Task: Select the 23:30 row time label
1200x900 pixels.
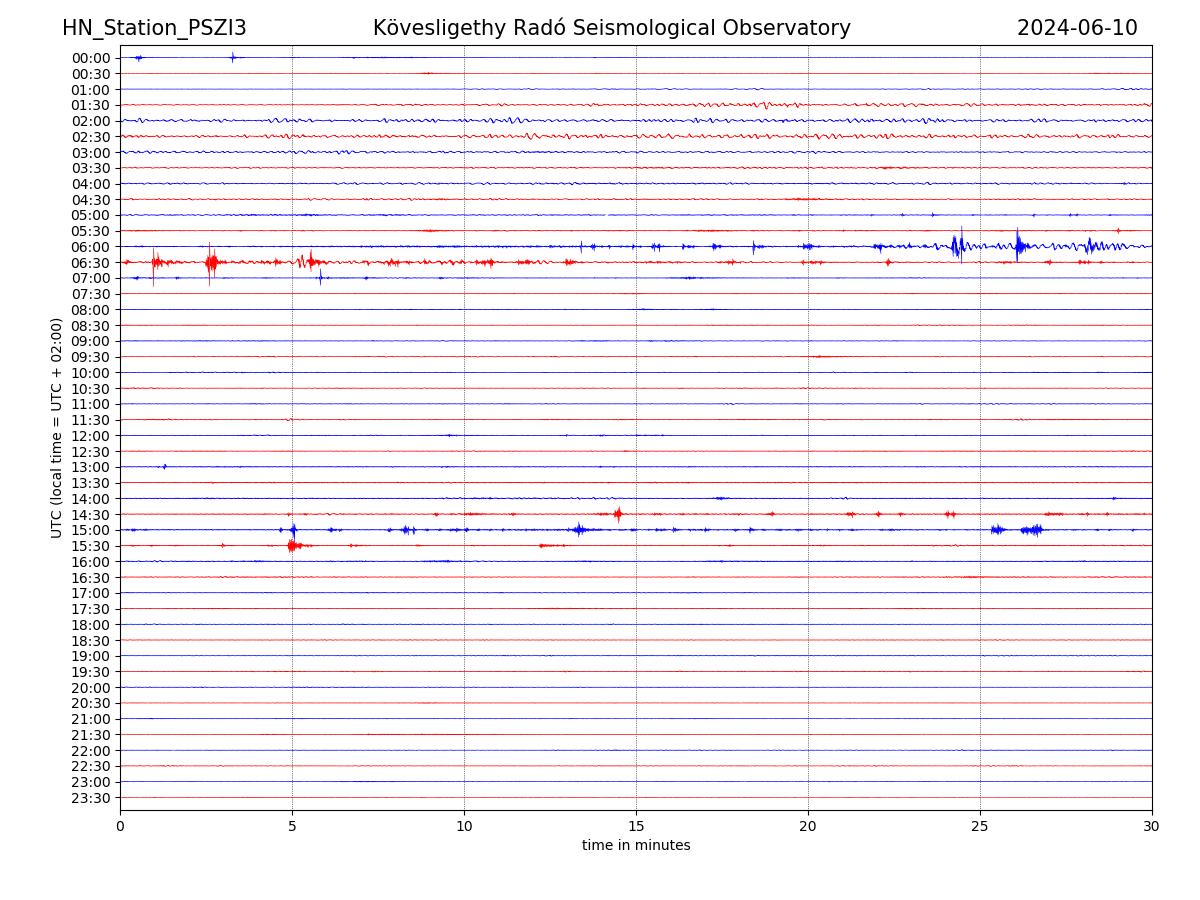Action: tap(91, 798)
